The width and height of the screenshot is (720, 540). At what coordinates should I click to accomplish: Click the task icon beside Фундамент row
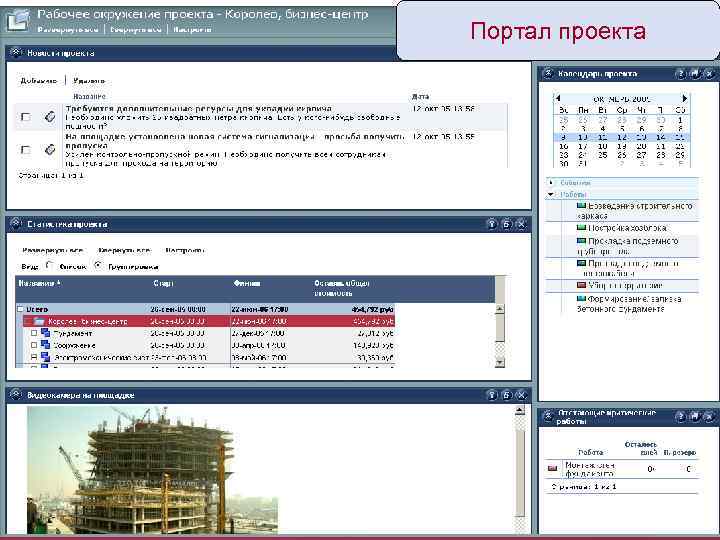click(x=45, y=333)
